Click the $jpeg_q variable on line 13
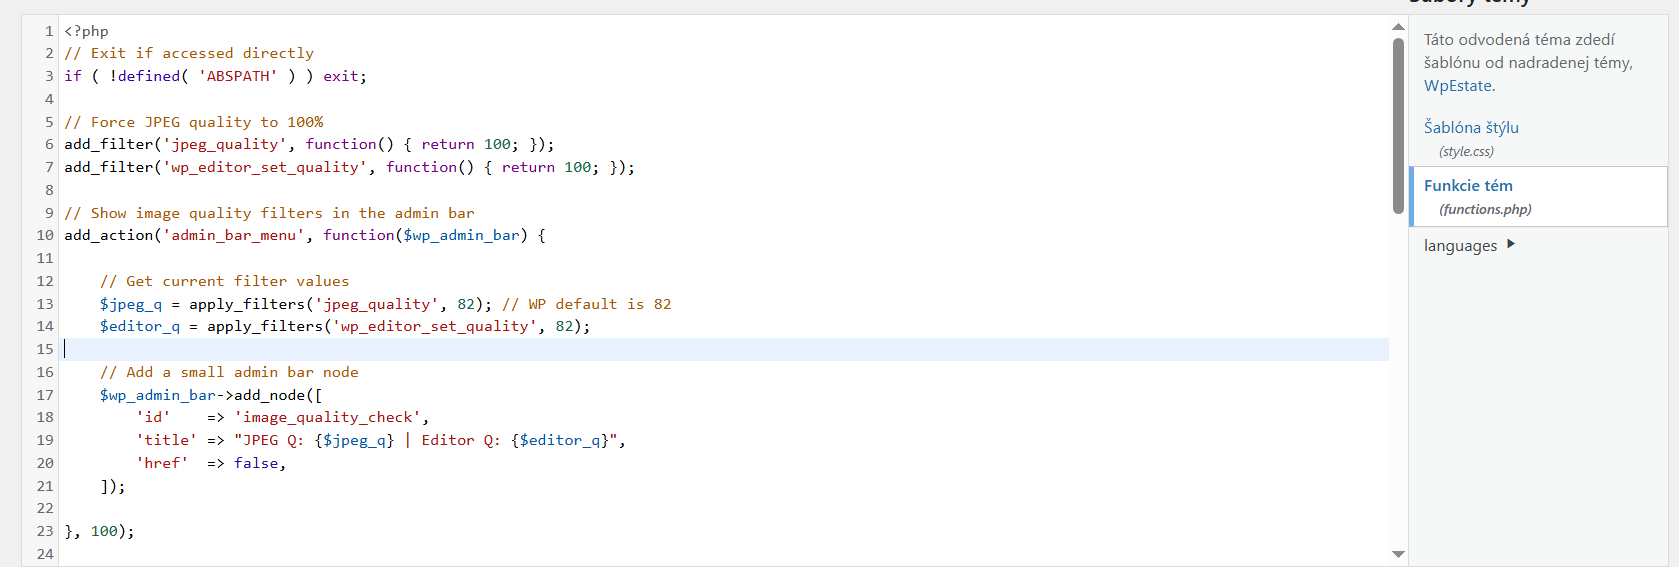Image resolution: width=1679 pixels, height=567 pixels. (x=130, y=304)
